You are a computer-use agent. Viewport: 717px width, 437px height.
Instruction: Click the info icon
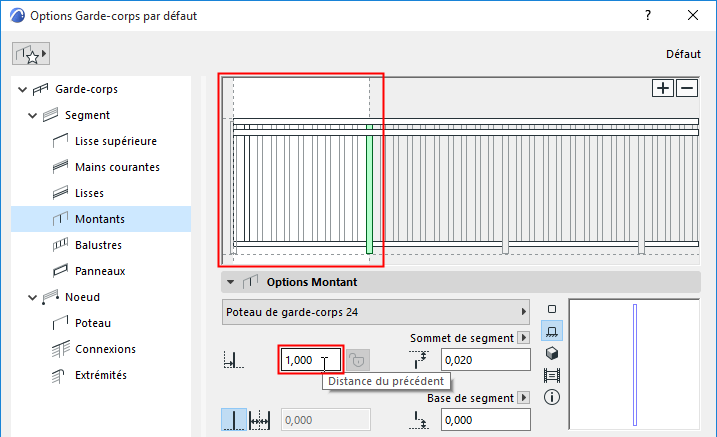tap(552, 397)
